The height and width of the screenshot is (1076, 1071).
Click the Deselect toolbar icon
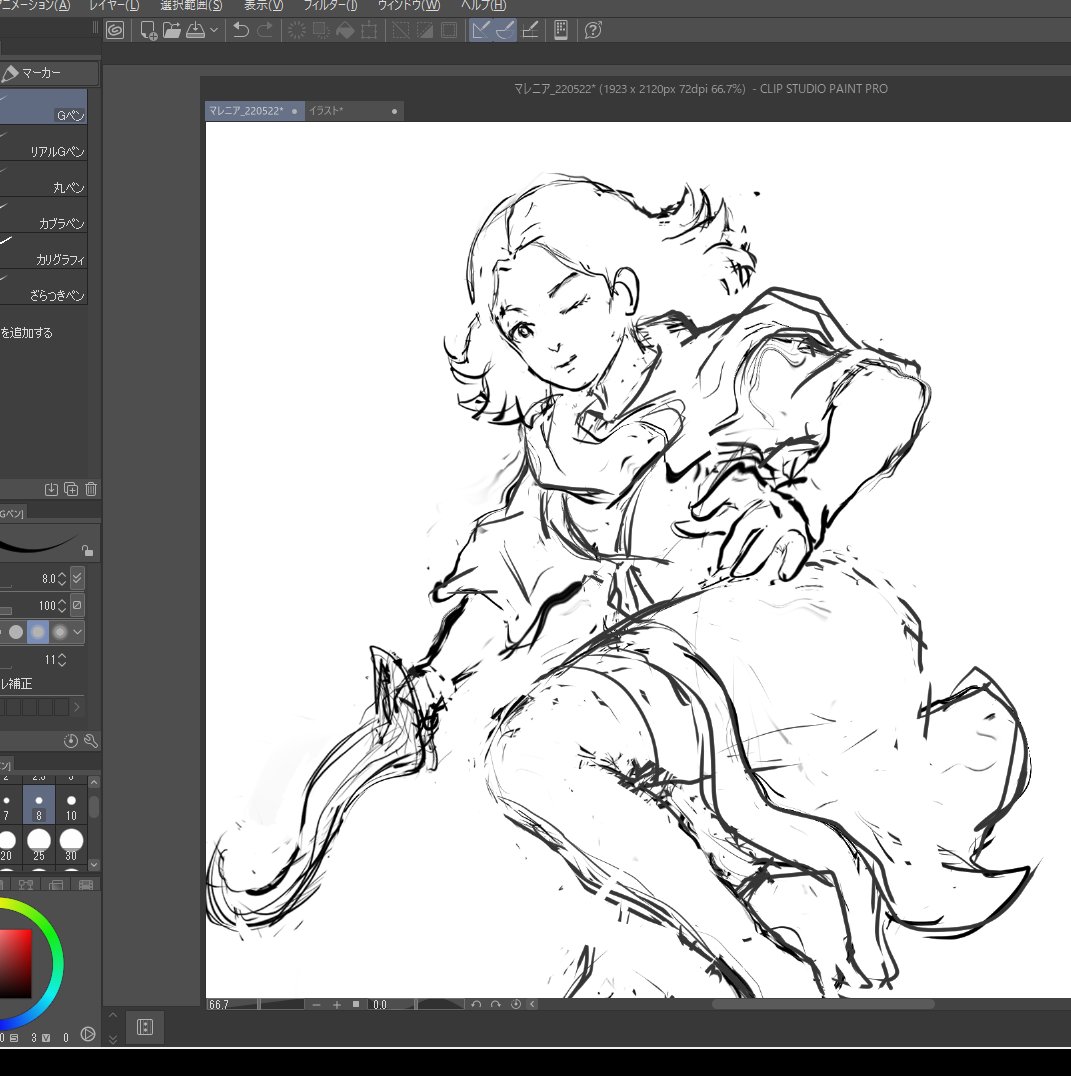coord(401,30)
